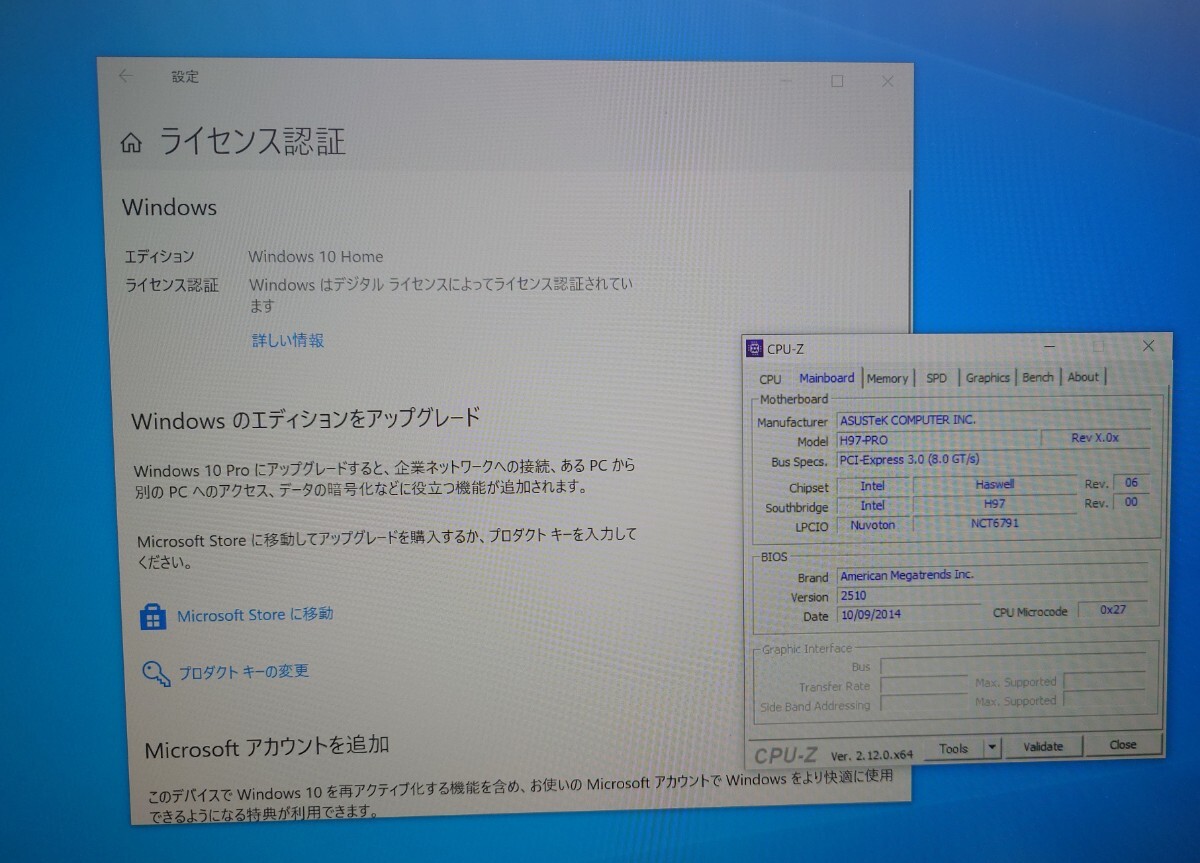Viewport: 1200px width, 863px height.
Task: Click the back arrow in Settings window
Action: 125,75
